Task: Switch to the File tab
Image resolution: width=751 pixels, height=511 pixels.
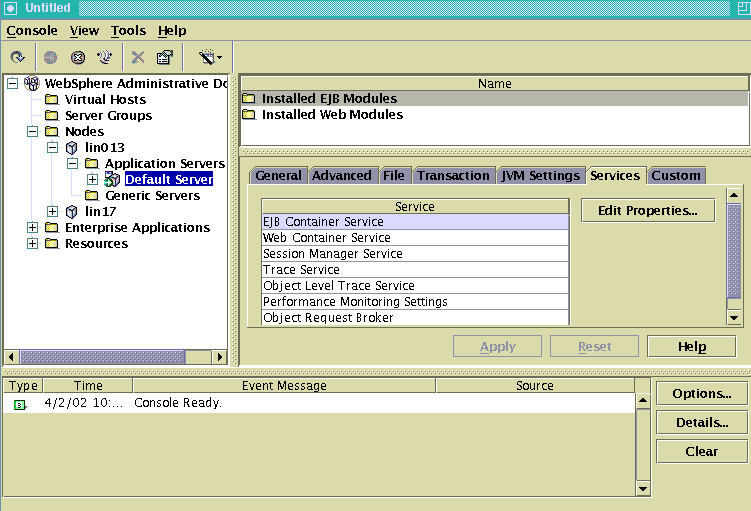Action: click(394, 175)
